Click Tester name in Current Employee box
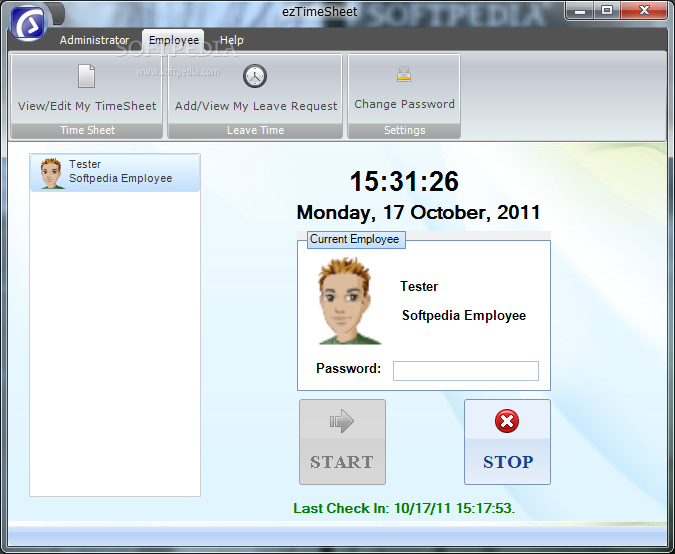 point(419,286)
